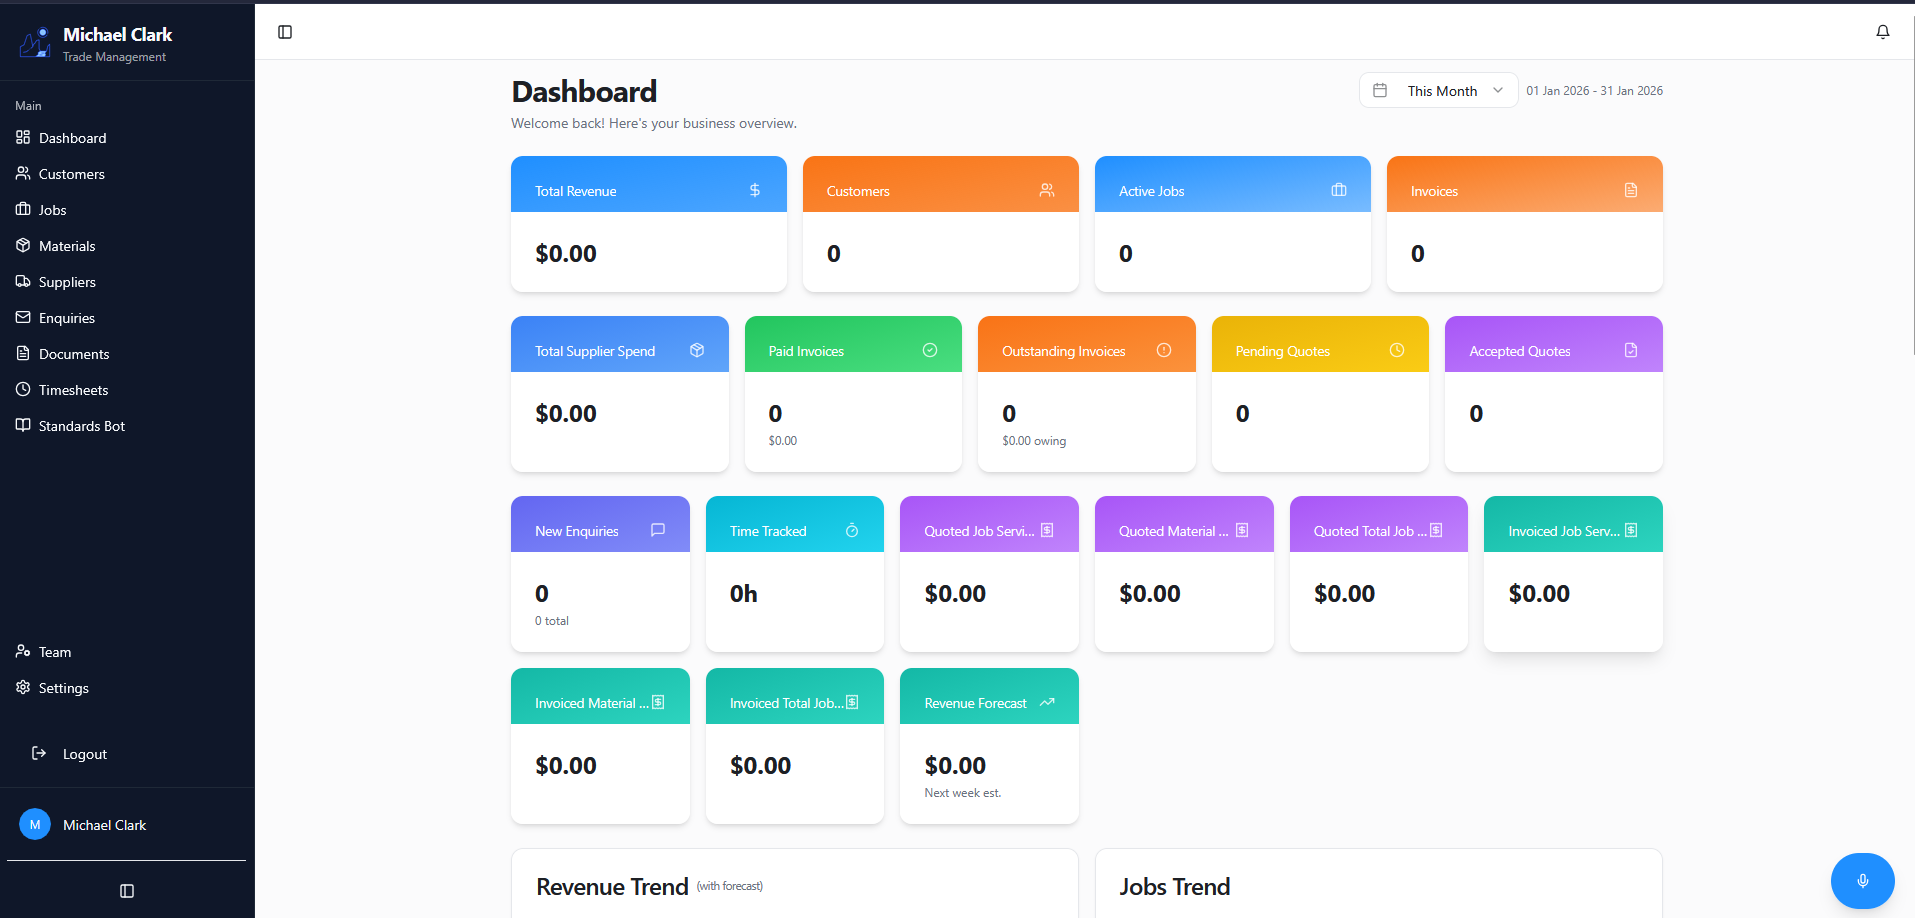Click the calendar icon beside This Month

tap(1380, 90)
